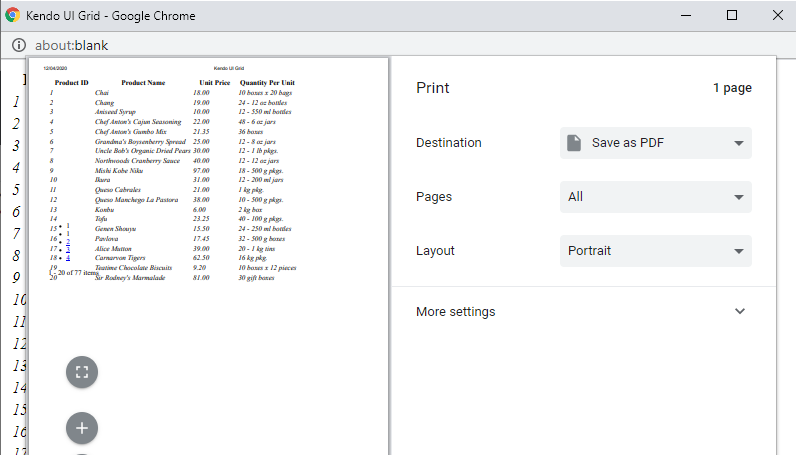Open the Pages dropdown set to All

[656, 197]
